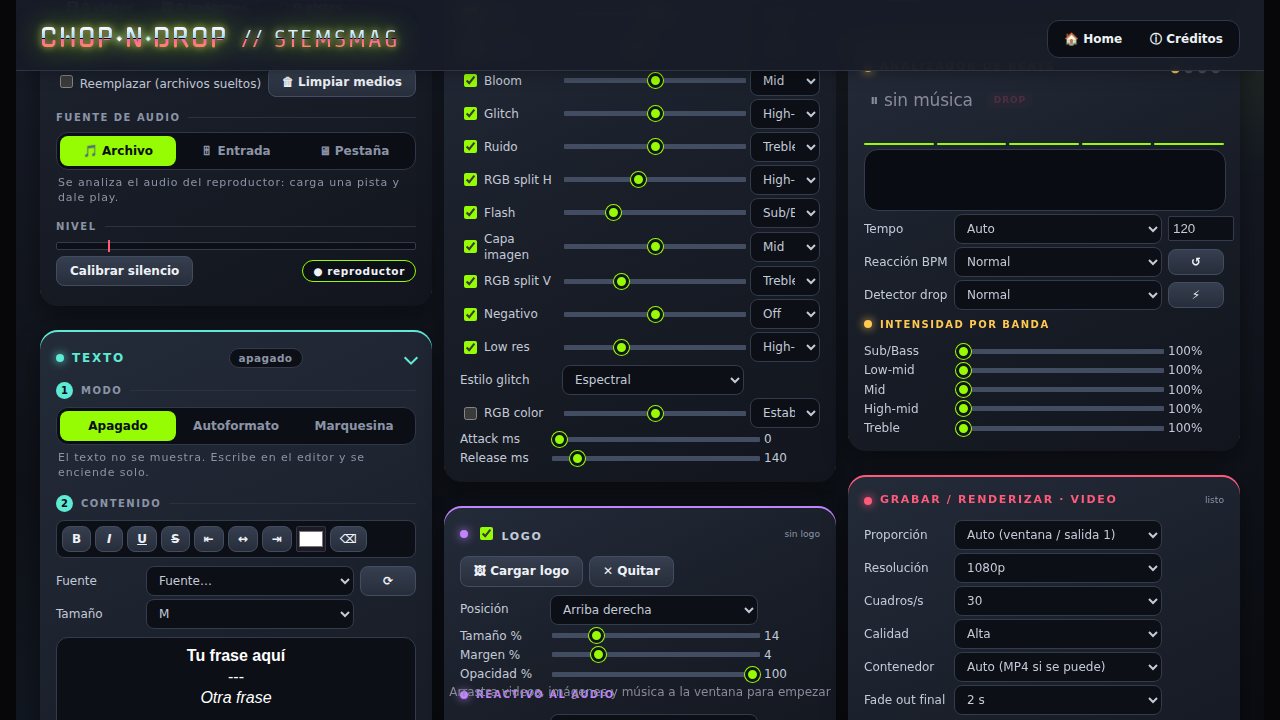
Task: Switch the audio source to Pestaña
Action: click(354, 151)
